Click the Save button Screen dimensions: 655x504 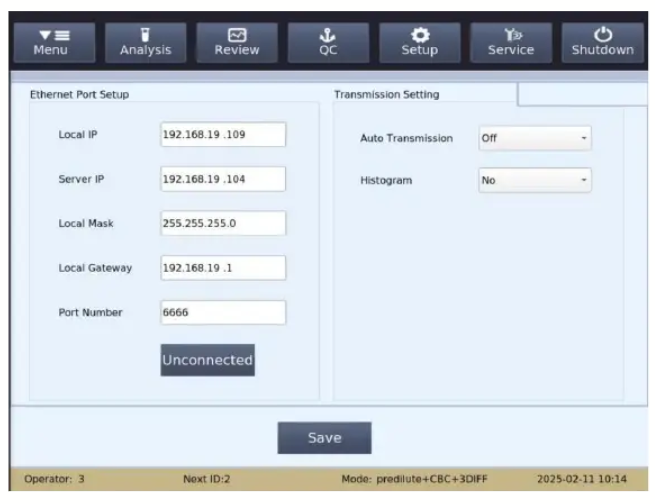coord(325,438)
